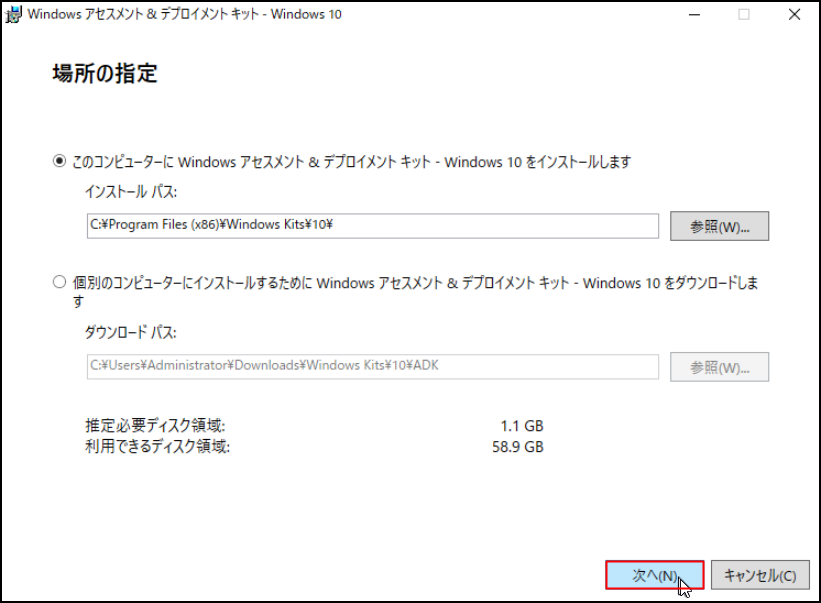This screenshot has height=603, width=821.
Task: Click the インストール パス: label
Action: [x=131, y=192]
